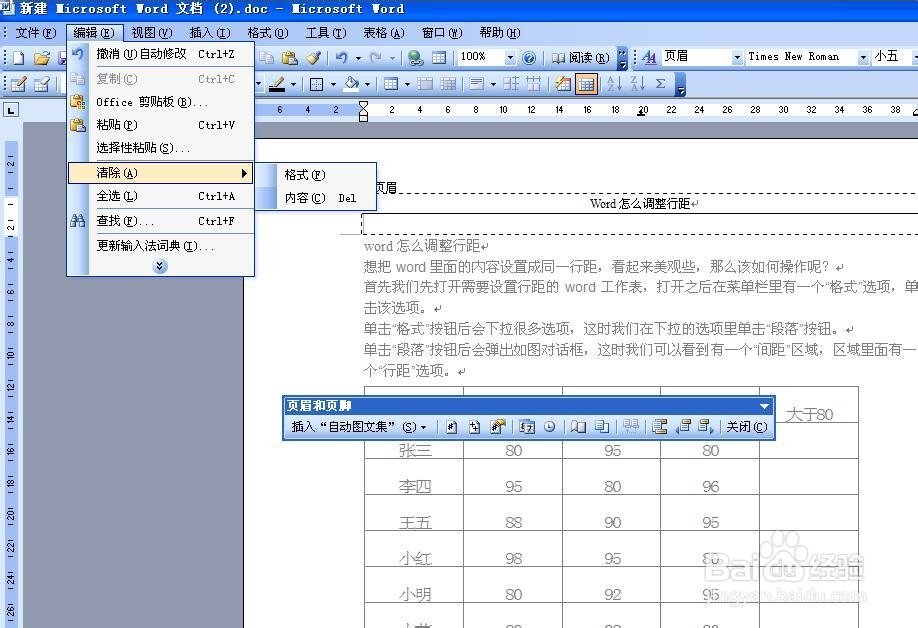918x628 pixels.
Task: Open the Times New Roman font dropdown
Action: pos(864,57)
